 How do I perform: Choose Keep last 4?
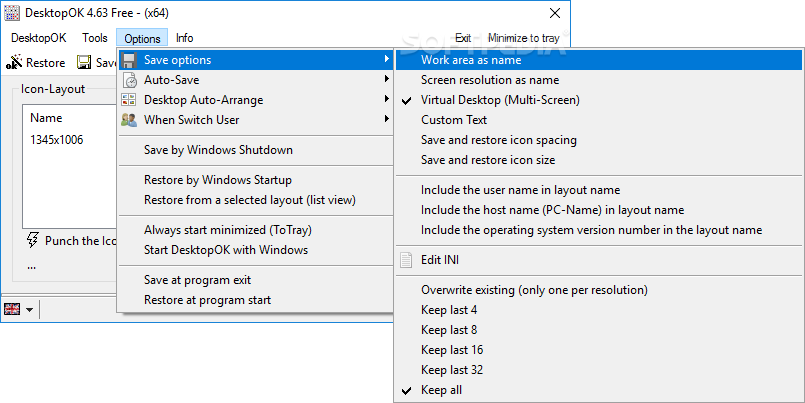(599, 310)
